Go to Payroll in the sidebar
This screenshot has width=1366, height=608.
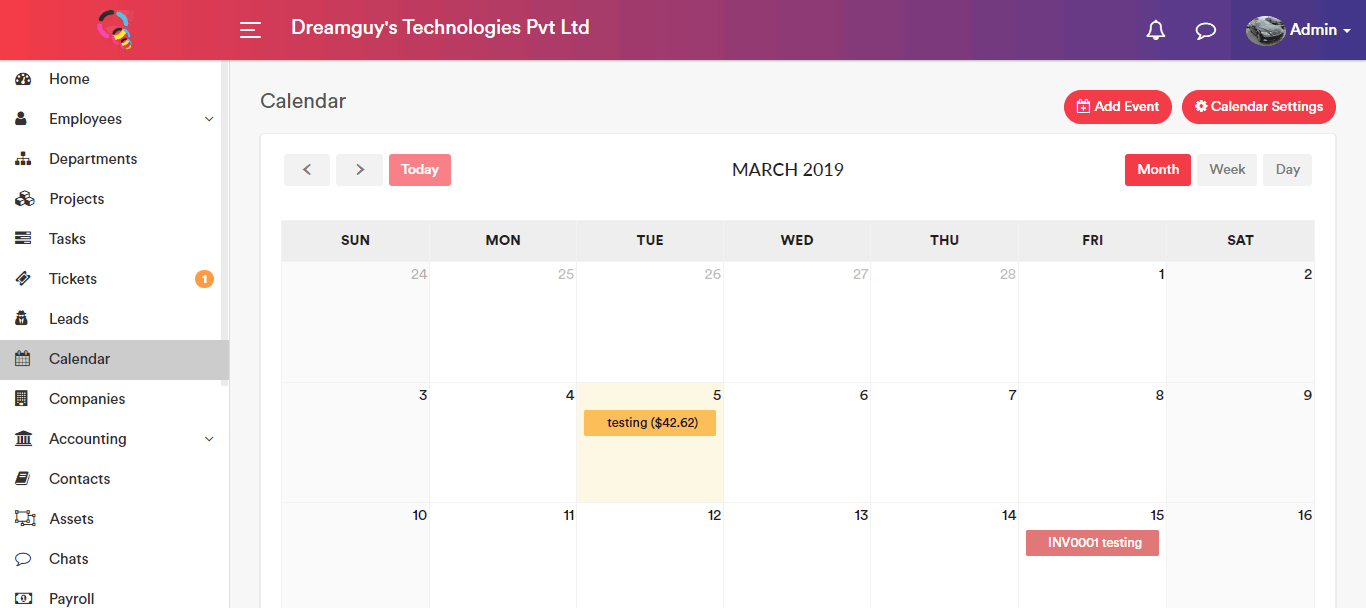(x=72, y=599)
